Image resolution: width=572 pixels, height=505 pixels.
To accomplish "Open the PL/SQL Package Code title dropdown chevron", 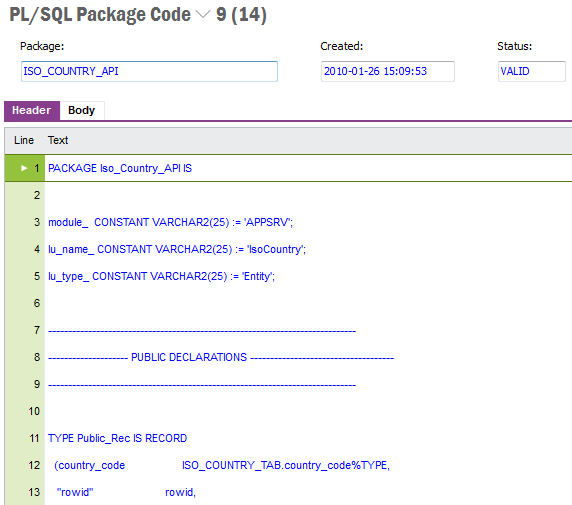I will (x=203, y=15).
